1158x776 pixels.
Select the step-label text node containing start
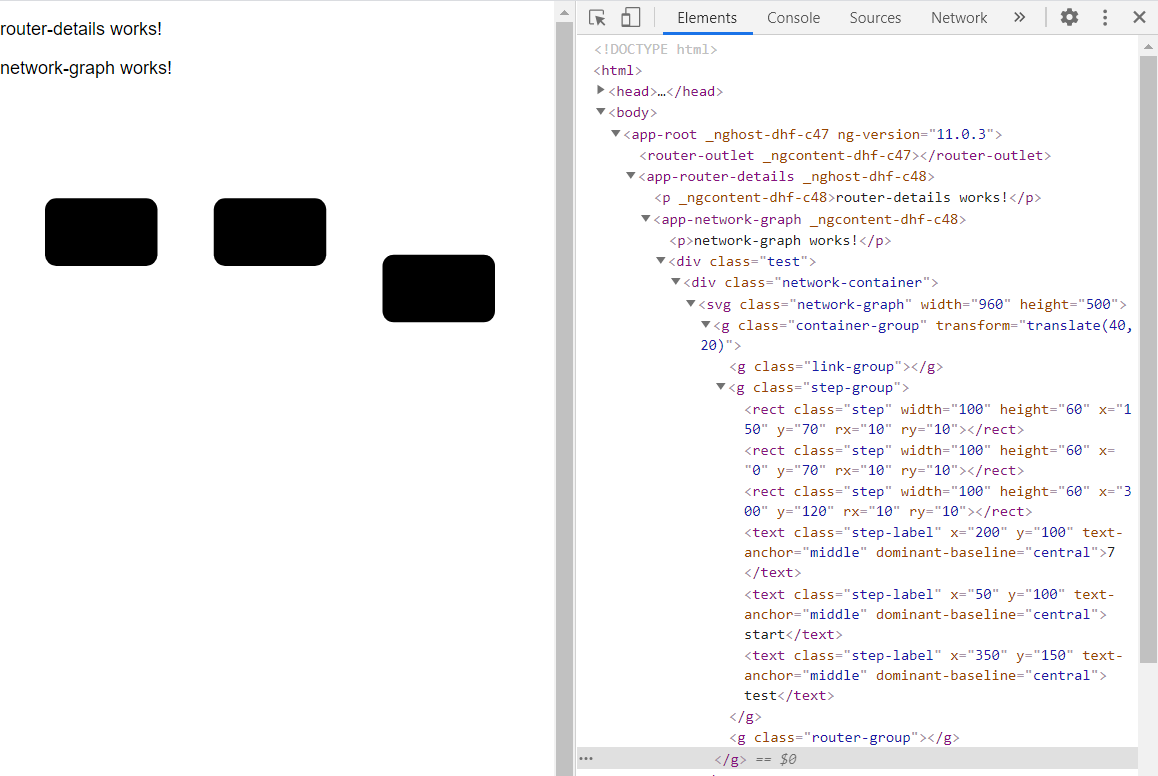point(929,614)
